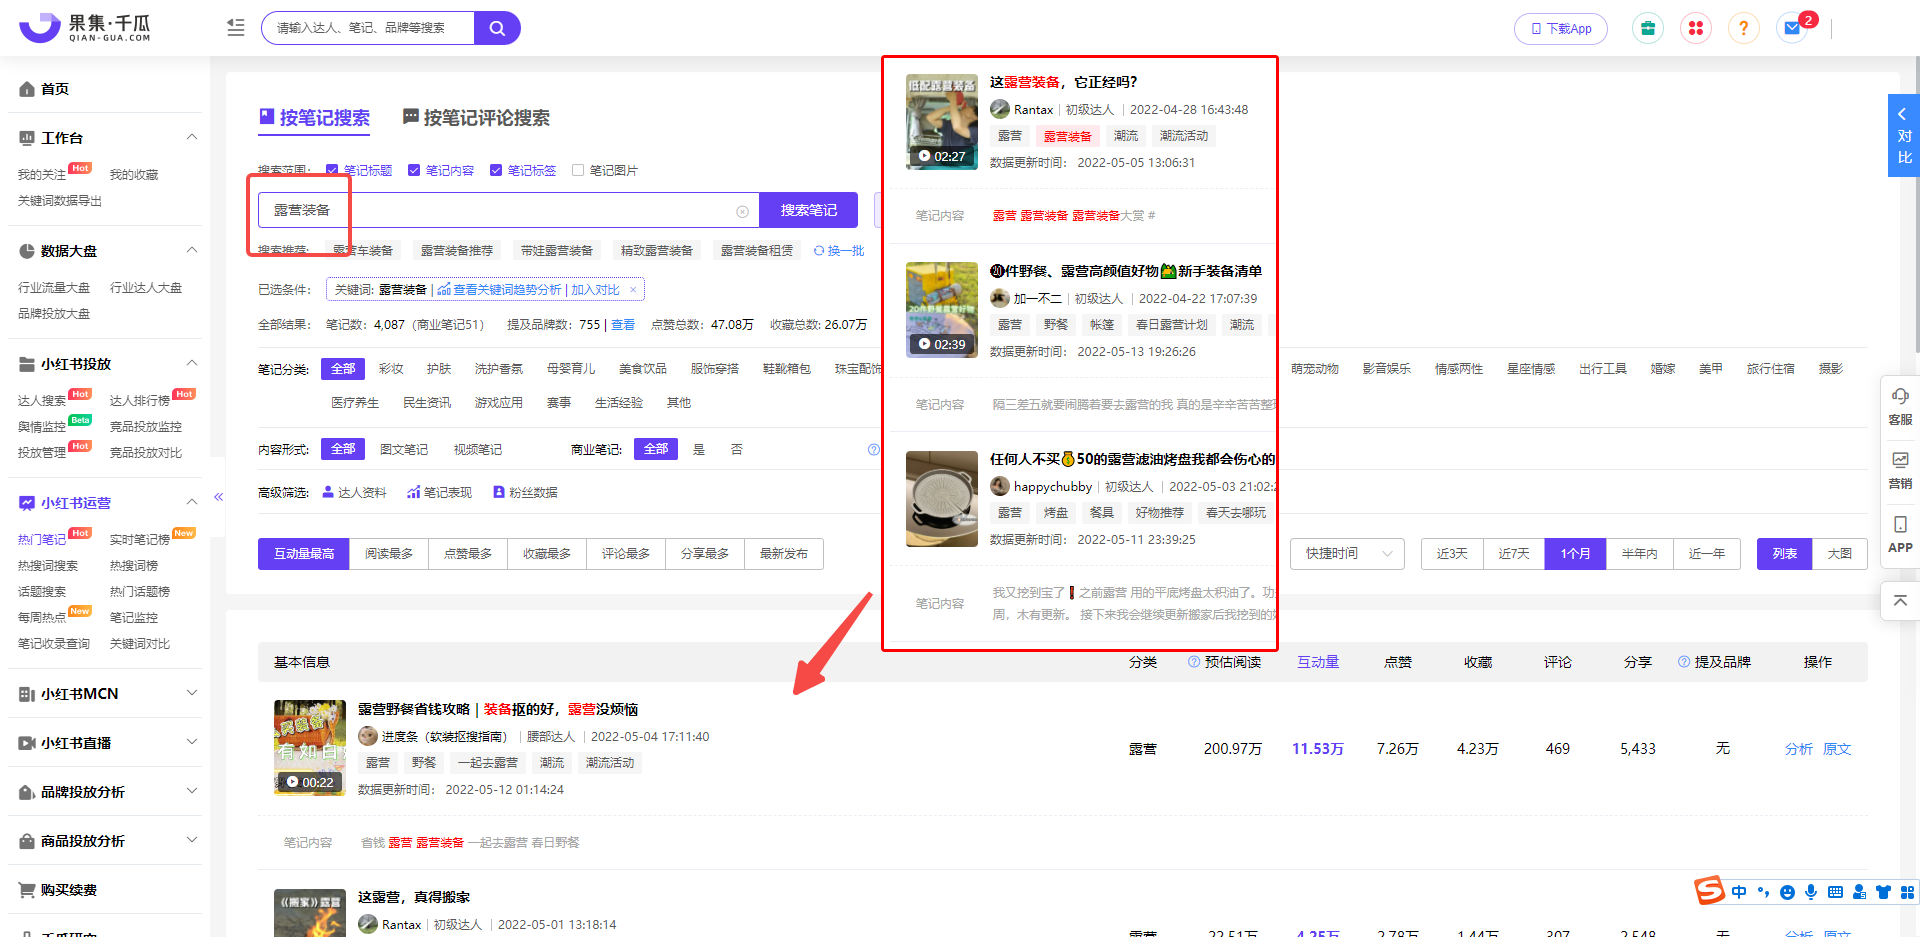The image size is (1920, 937).
Task: Click the 下载App button
Action: (x=1560, y=29)
